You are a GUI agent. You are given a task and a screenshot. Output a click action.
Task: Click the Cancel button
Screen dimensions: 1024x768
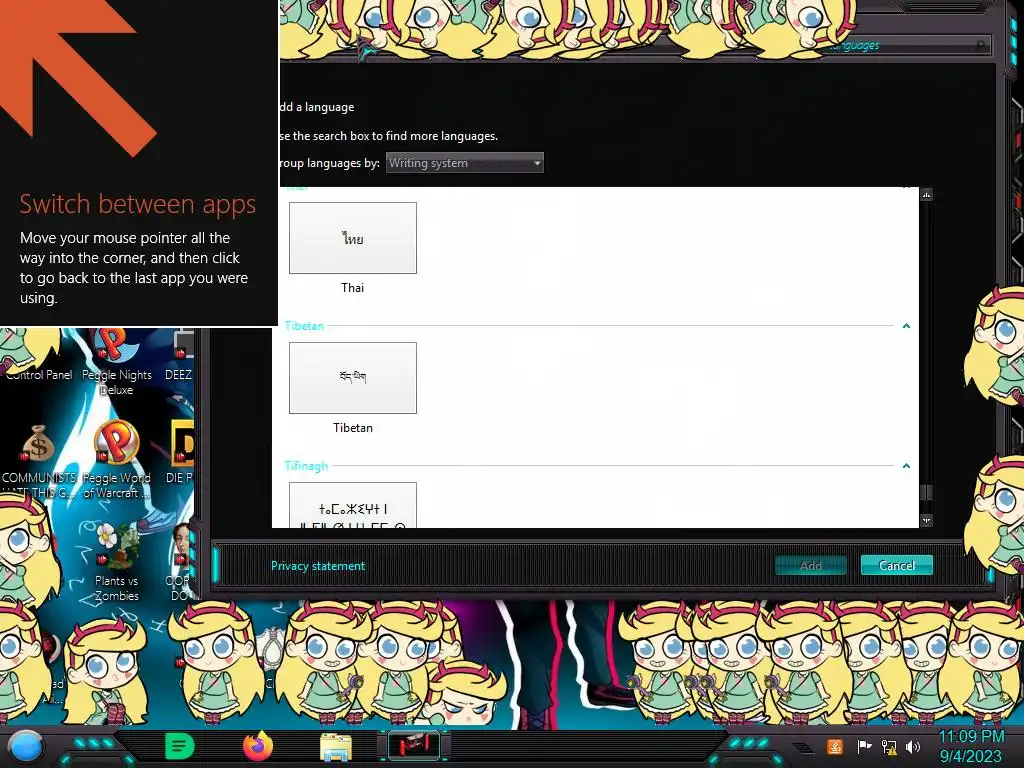point(897,565)
